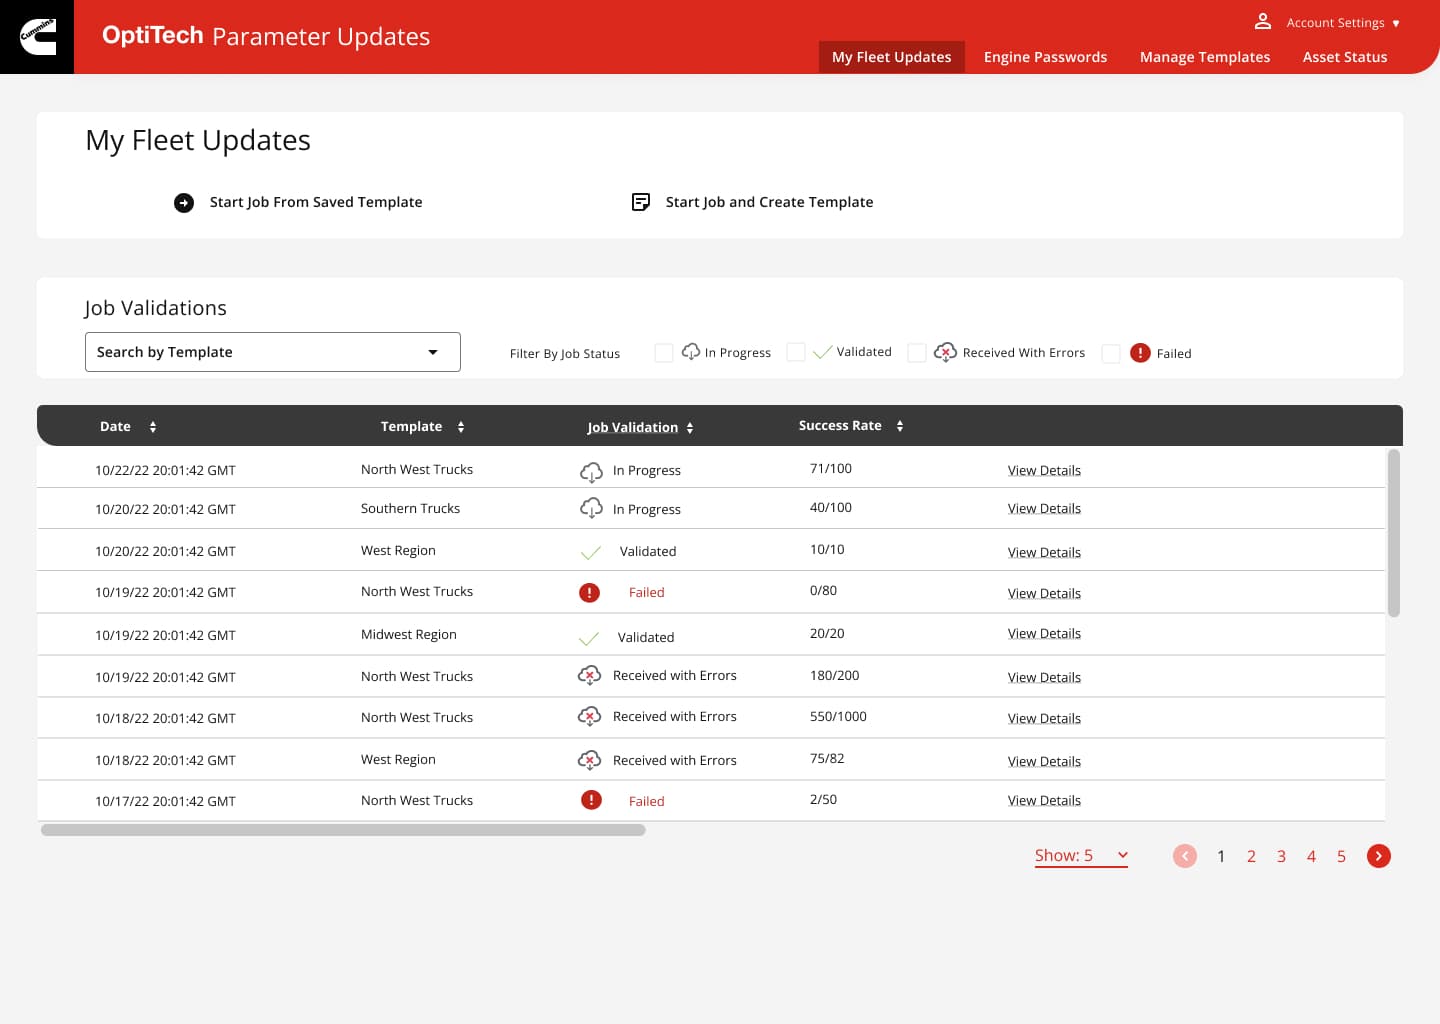Image resolution: width=1440 pixels, height=1024 pixels.
Task: Click the Validated check icon for Midwest Region row
Action: click(589, 638)
